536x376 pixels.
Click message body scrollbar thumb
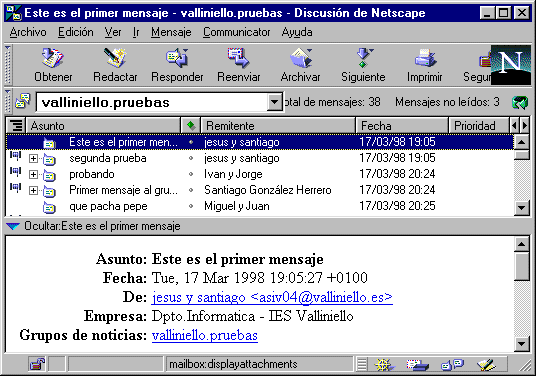pyautogui.click(x=522, y=266)
